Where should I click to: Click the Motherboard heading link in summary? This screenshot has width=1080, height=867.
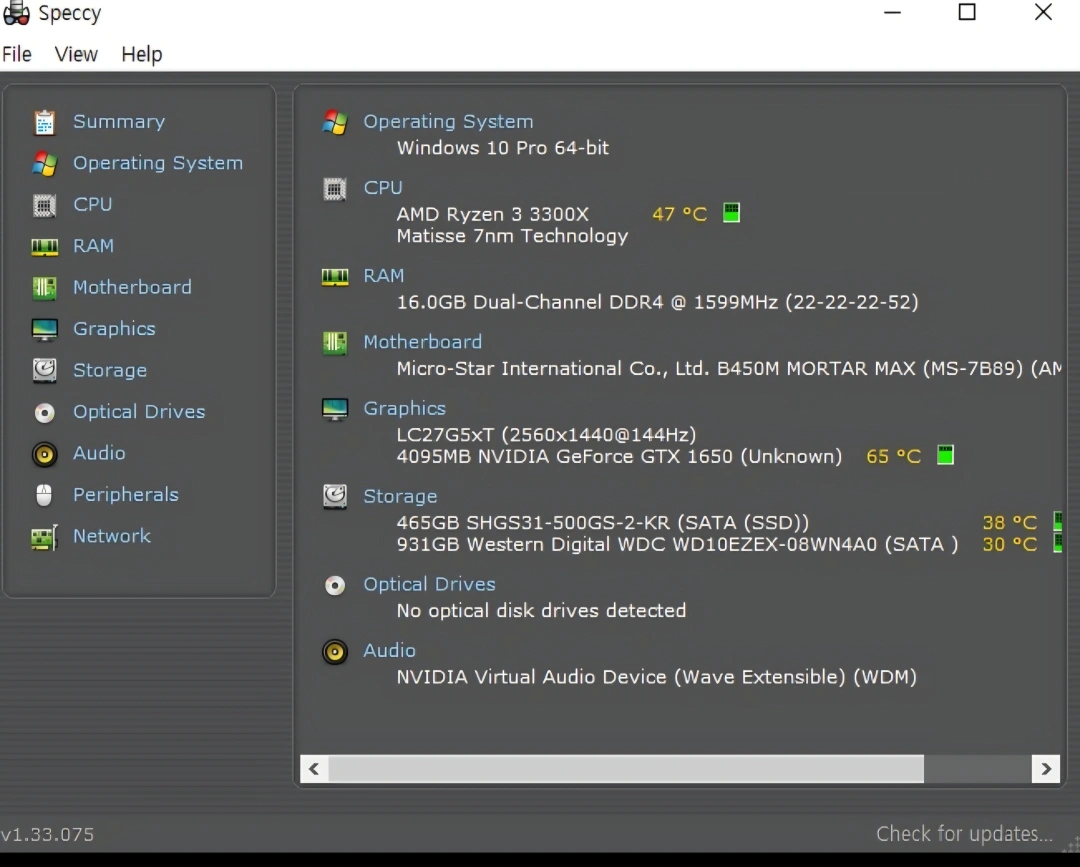pos(423,342)
